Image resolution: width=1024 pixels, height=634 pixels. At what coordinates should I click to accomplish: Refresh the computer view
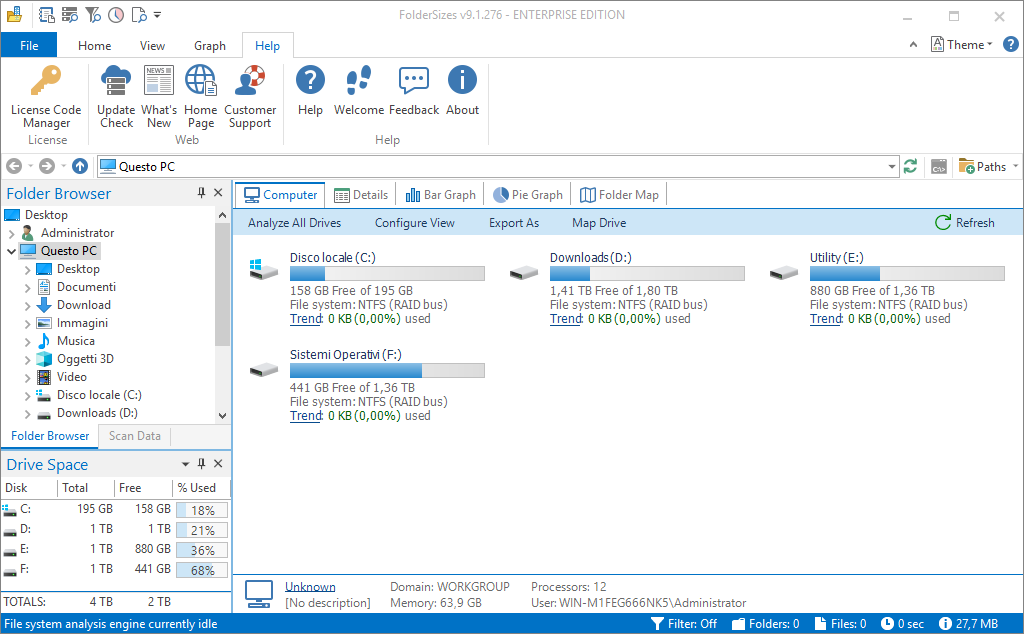pyautogui.click(x=965, y=223)
